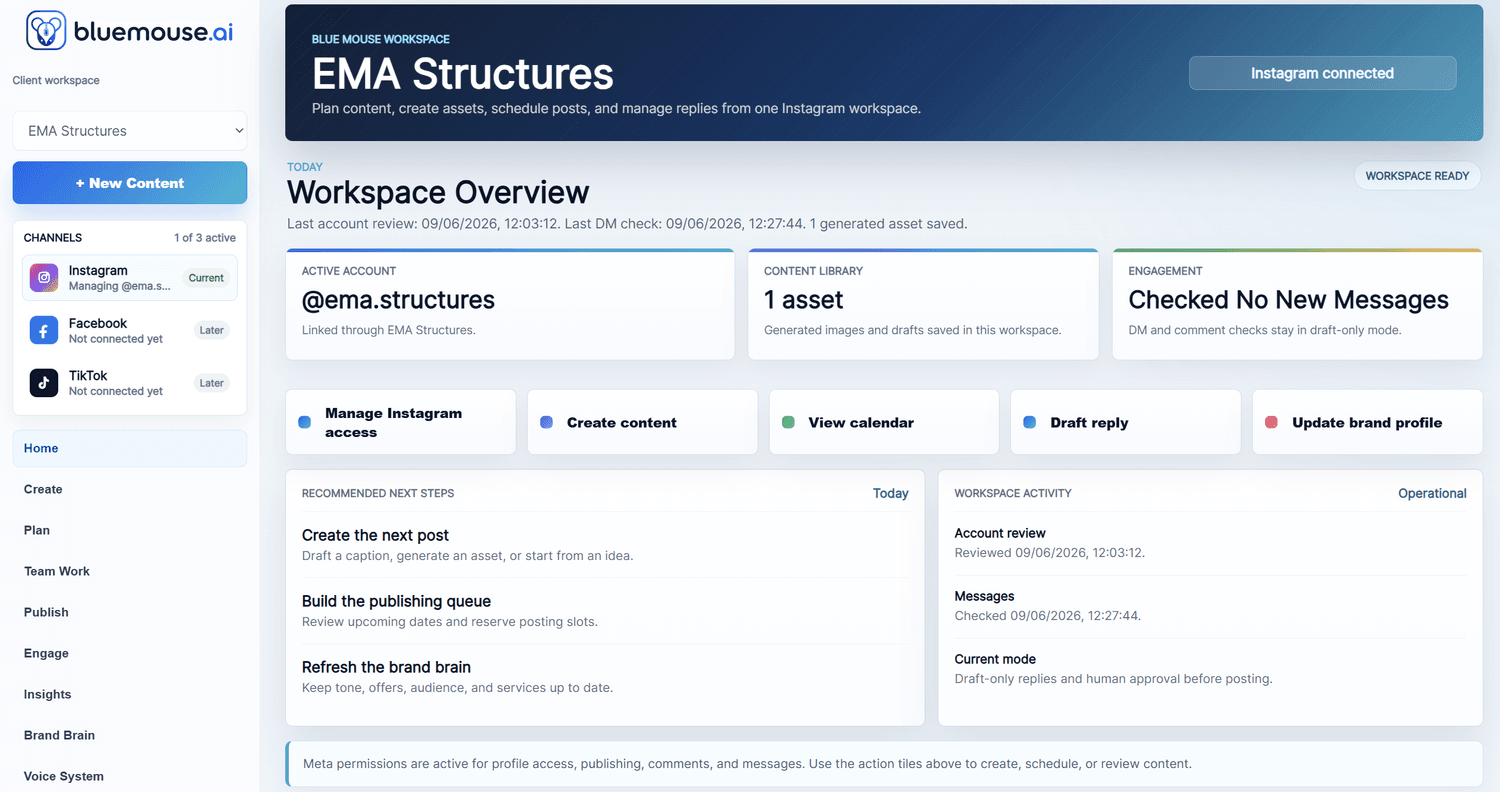Image resolution: width=1500 pixels, height=792 pixels.
Task: Click the Instagram channel icon
Action: pos(44,278)
